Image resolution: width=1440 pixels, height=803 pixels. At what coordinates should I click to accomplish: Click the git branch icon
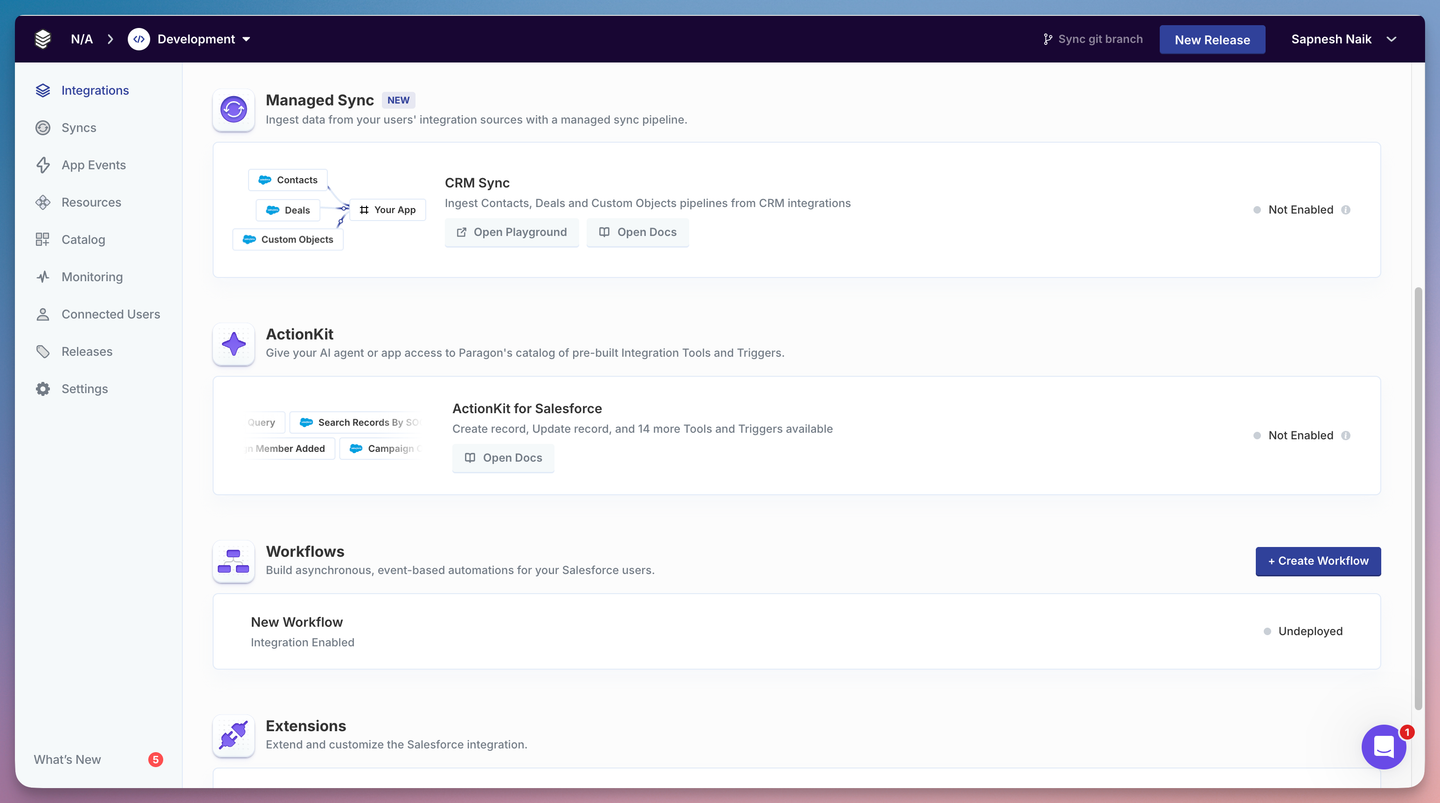point(1048,39)
